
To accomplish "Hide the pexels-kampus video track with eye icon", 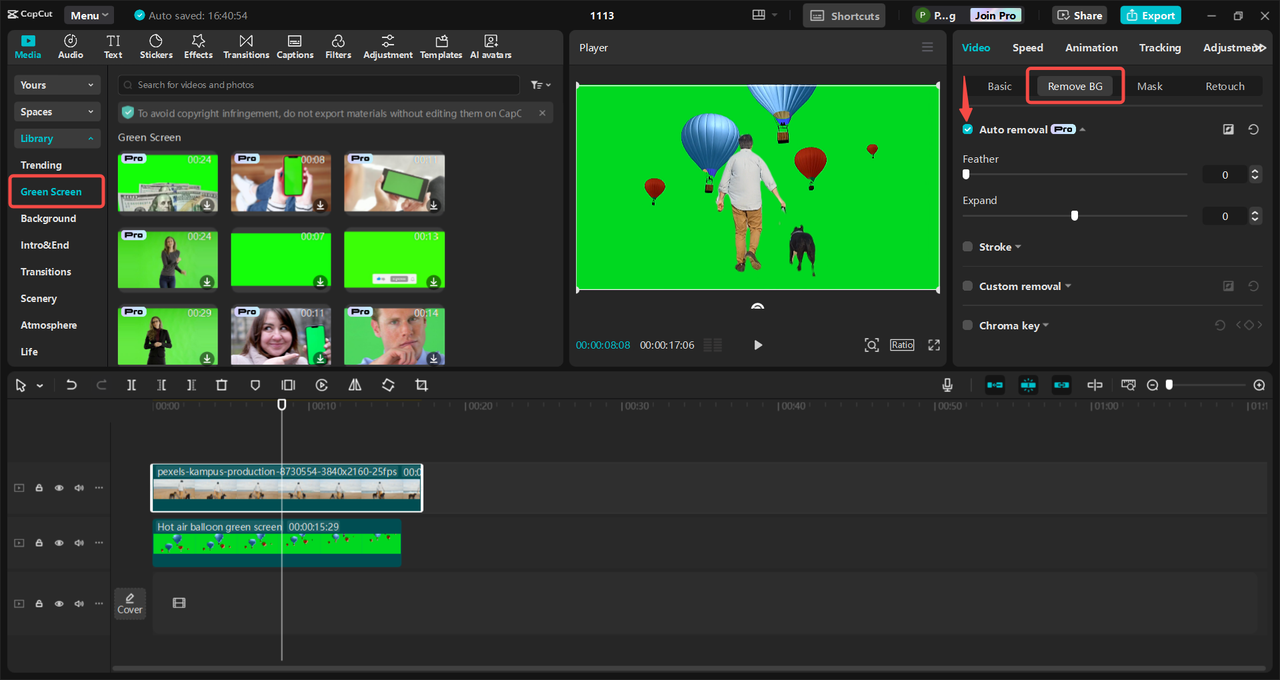I will (59, 488).
